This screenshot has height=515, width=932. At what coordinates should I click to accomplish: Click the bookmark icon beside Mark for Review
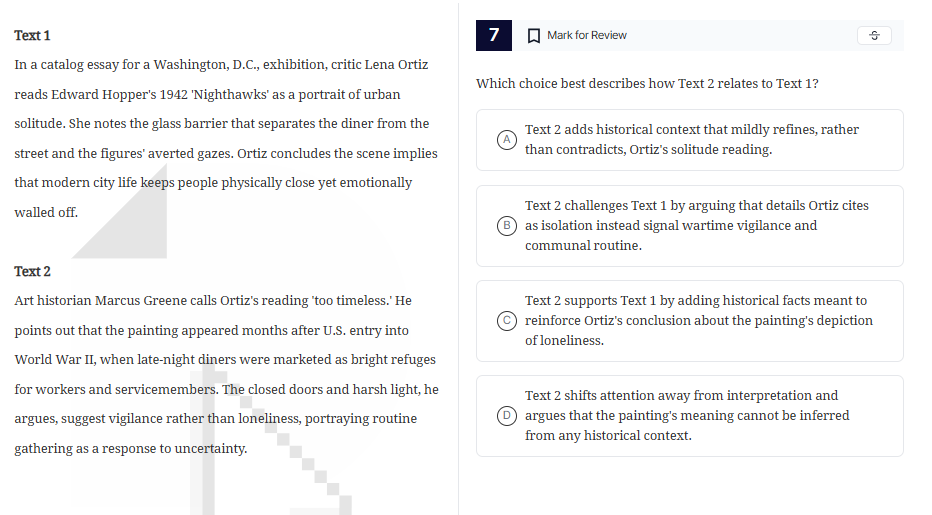pyautogui.click(x=534, y=36)
